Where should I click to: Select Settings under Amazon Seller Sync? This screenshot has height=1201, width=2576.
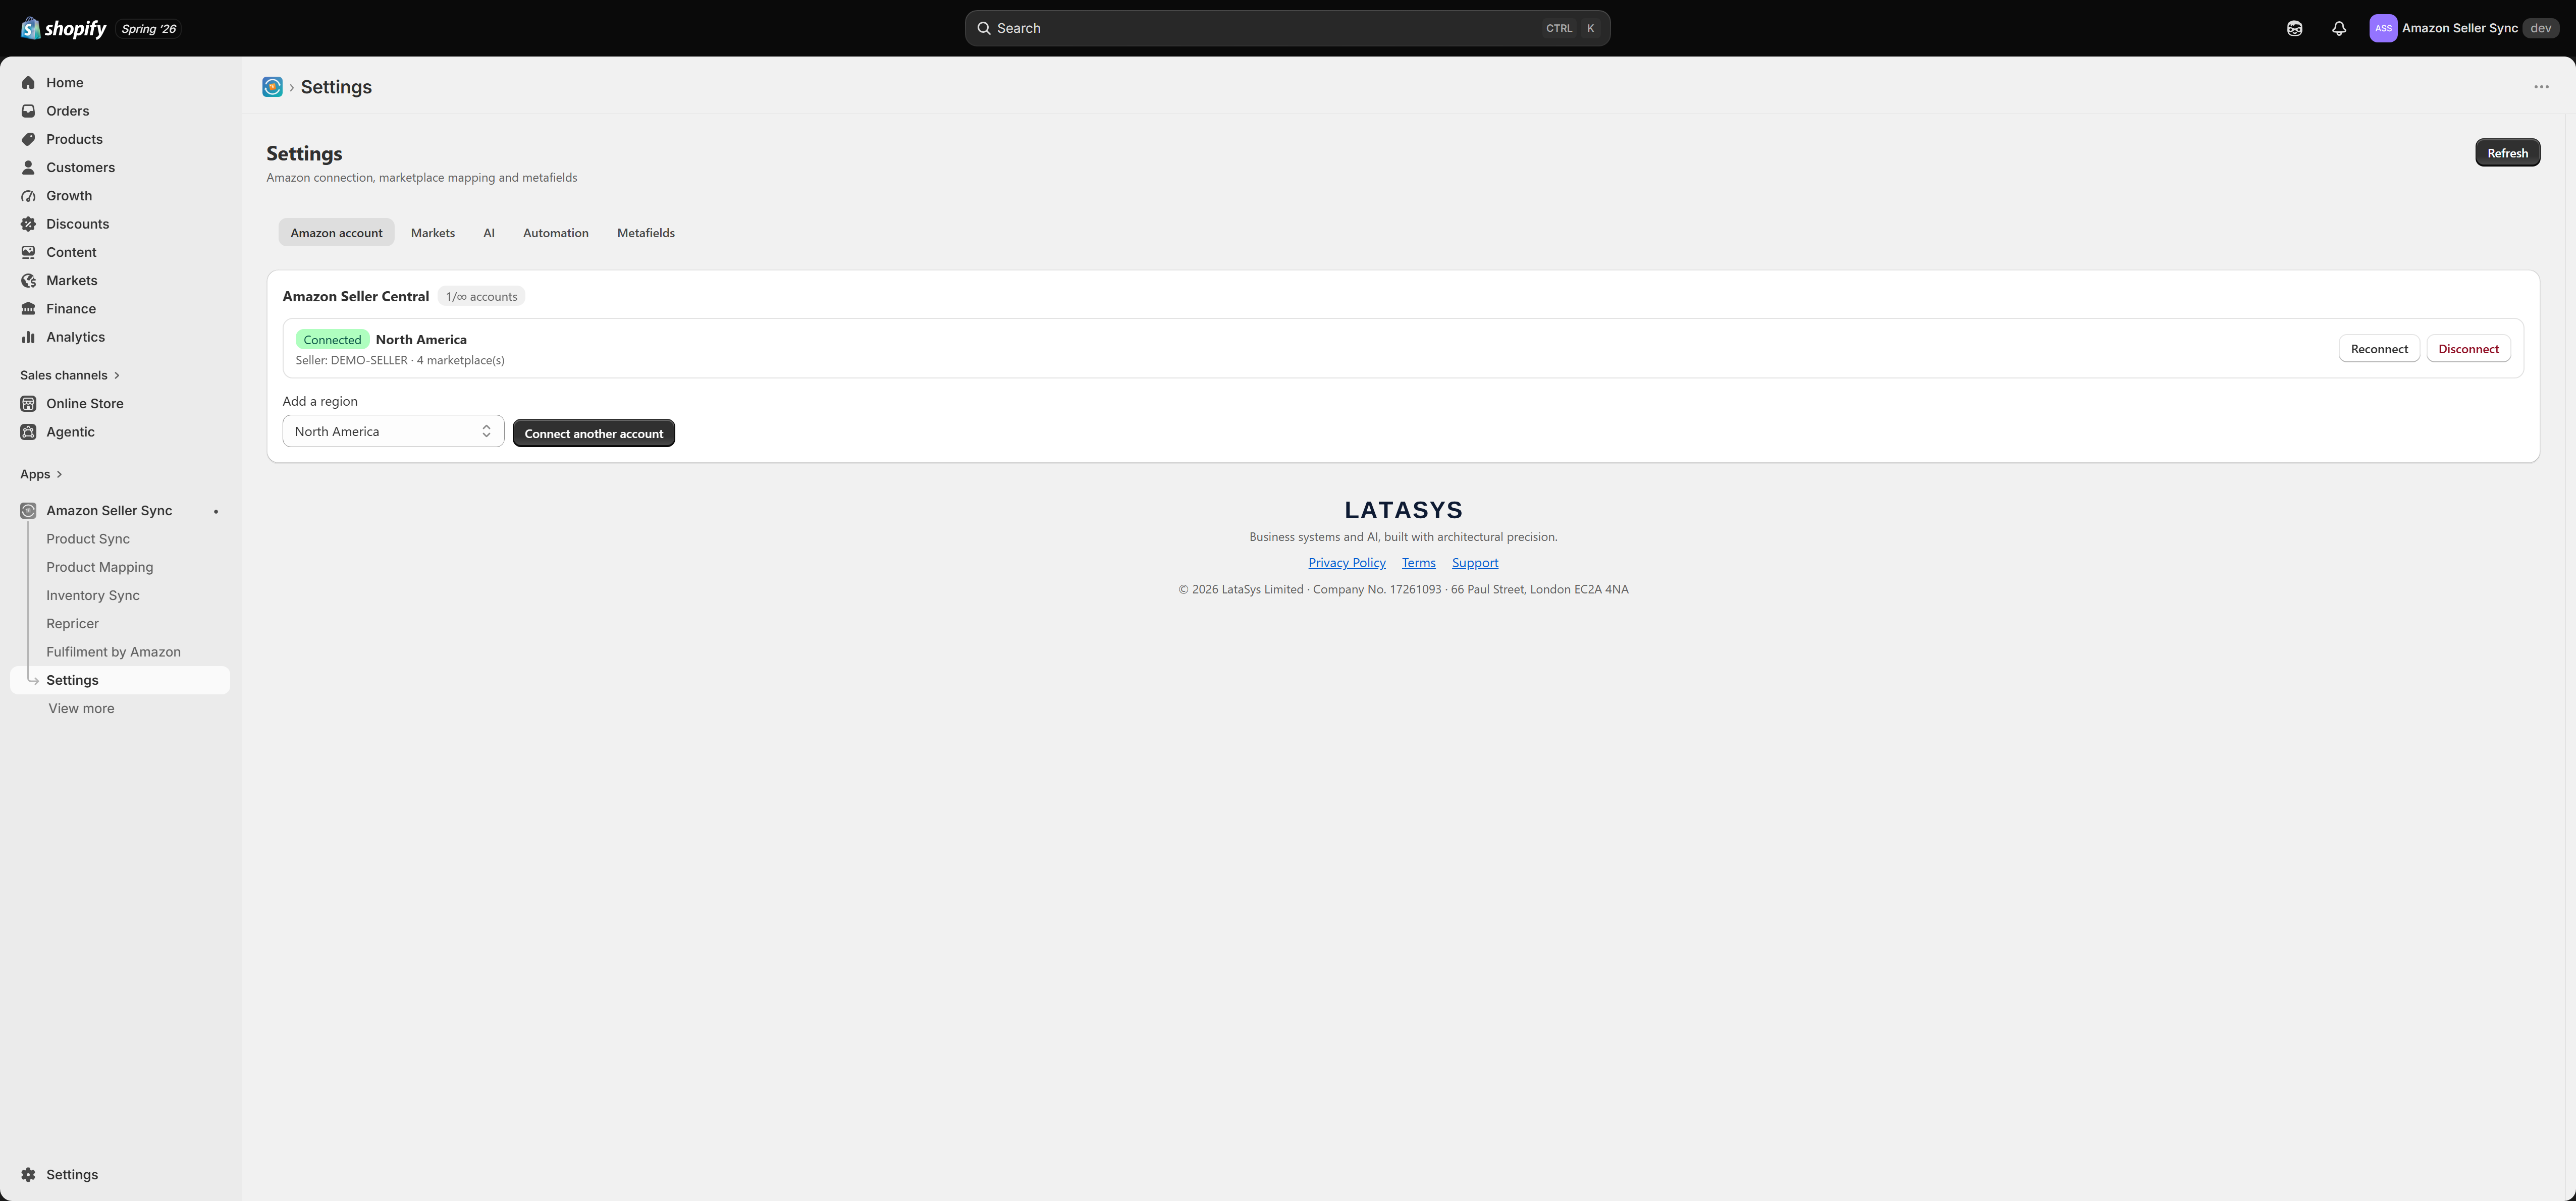120,680
